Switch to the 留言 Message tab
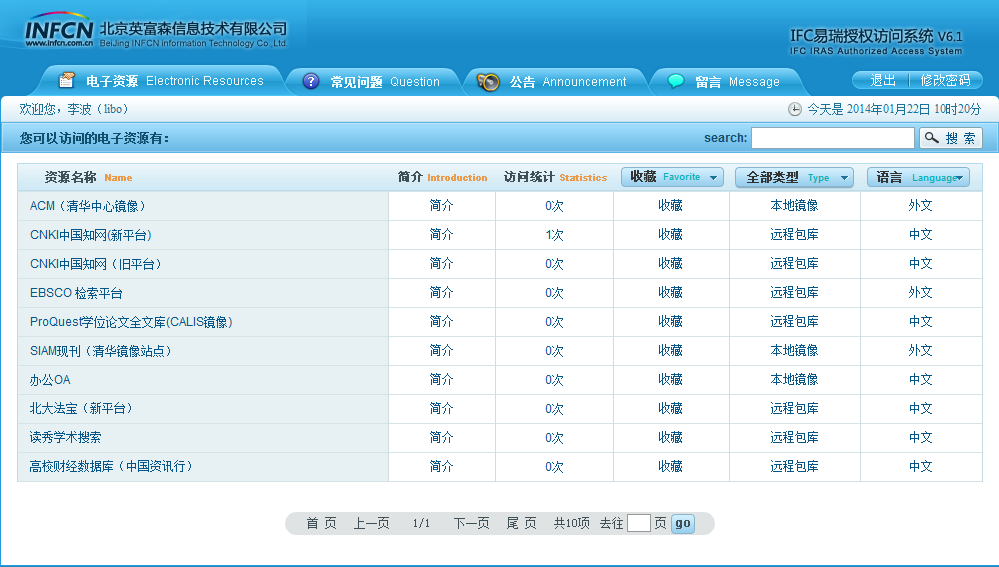 click(x=737, y=82)
